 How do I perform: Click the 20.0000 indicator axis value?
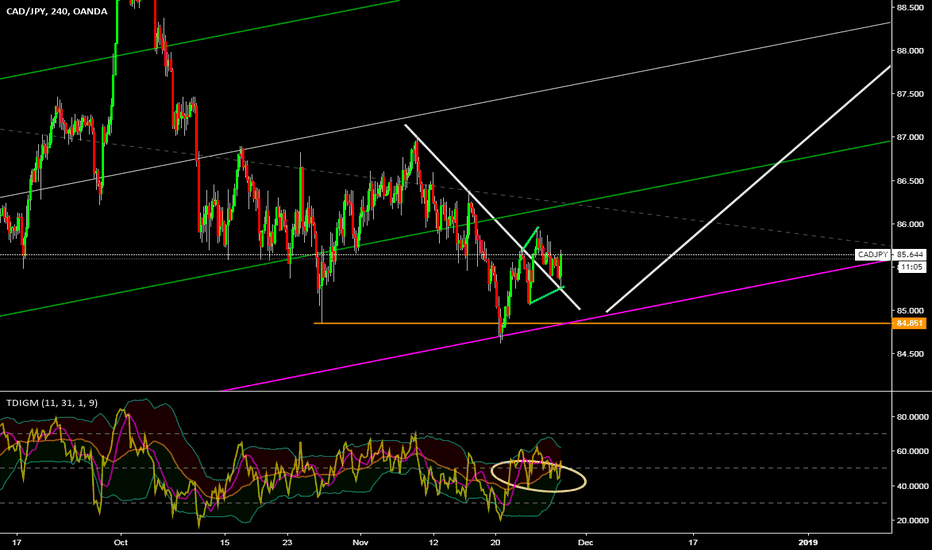click(x=912, y=521)
